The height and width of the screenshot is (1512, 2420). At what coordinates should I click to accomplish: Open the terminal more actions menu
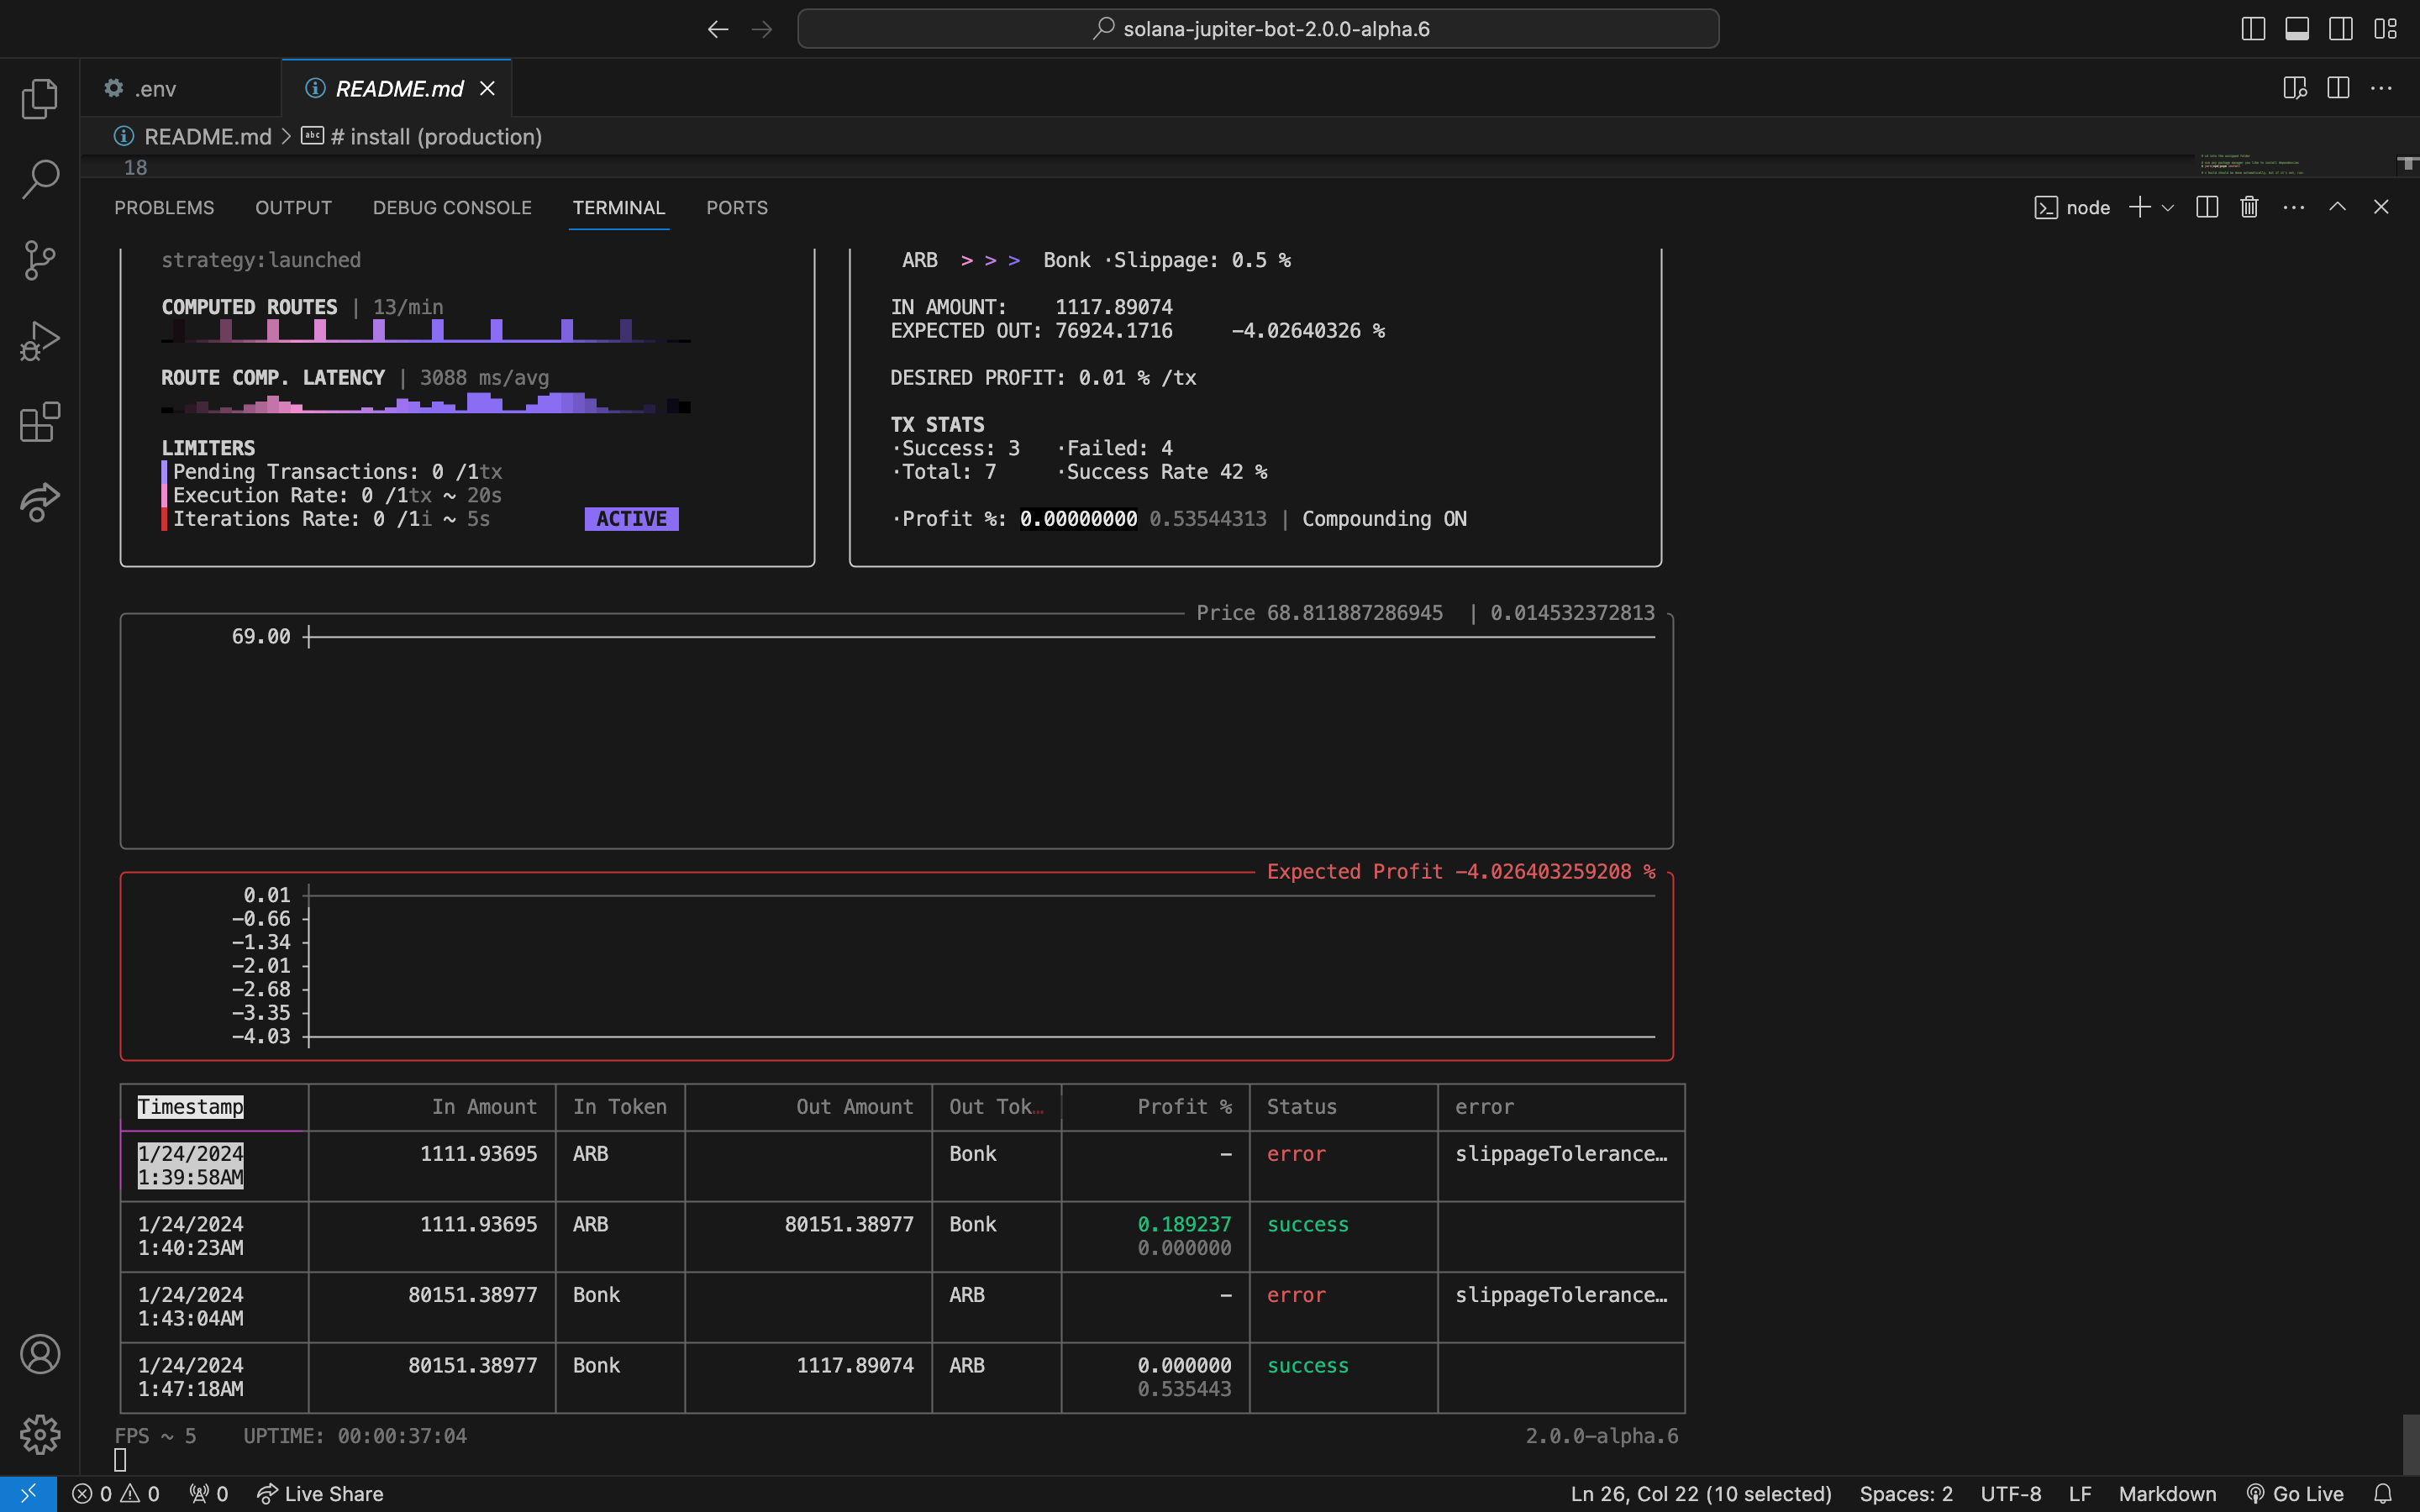click(x=2293, y=206)
